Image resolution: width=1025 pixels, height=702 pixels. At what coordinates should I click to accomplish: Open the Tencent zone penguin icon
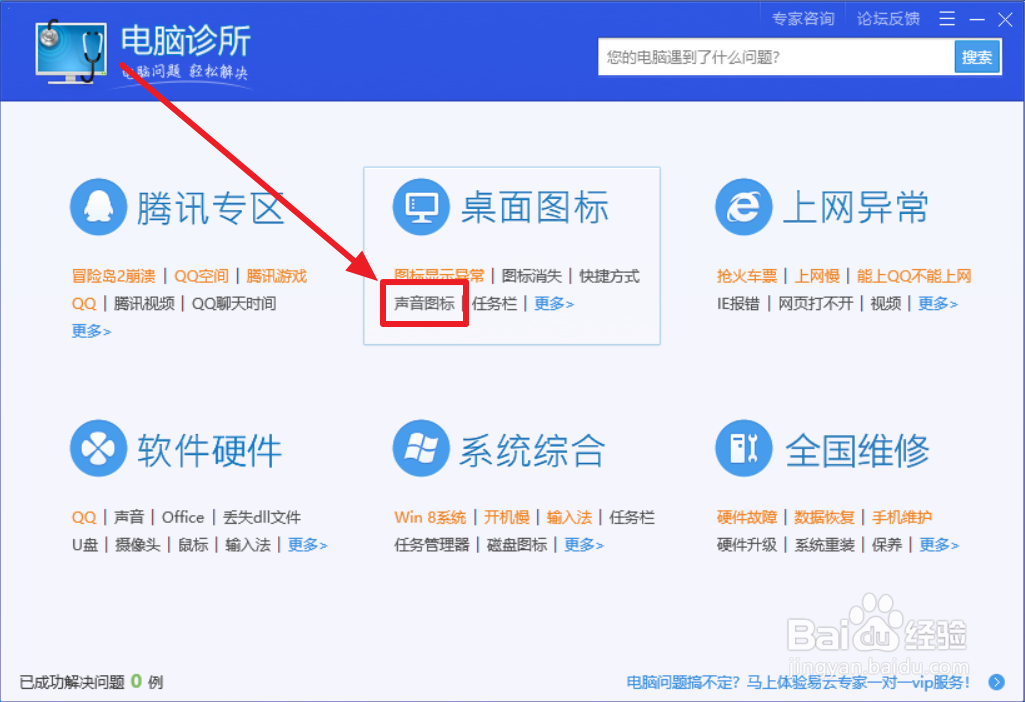pyautogui.click(x=98, y=207)
